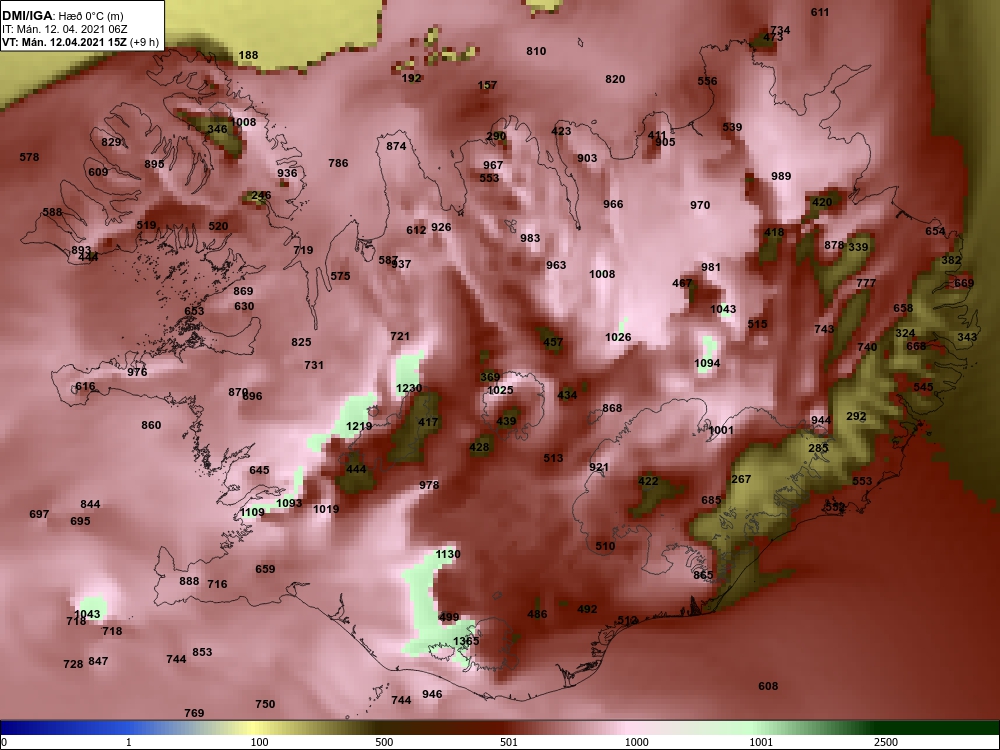Click the map value '292'
1000x750 pixels.
(x=856, y=416)
